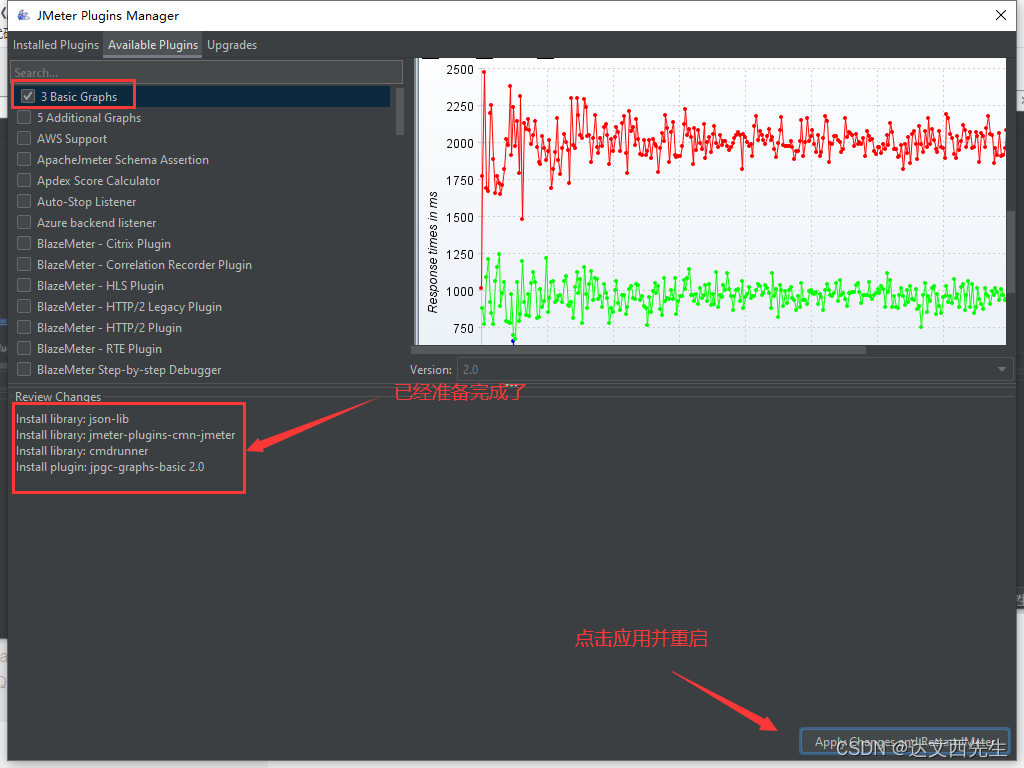Screen dimensions: 1024x768
Task: Select 'Install library: json-lib' line
Action: click(x=72, y=419)
